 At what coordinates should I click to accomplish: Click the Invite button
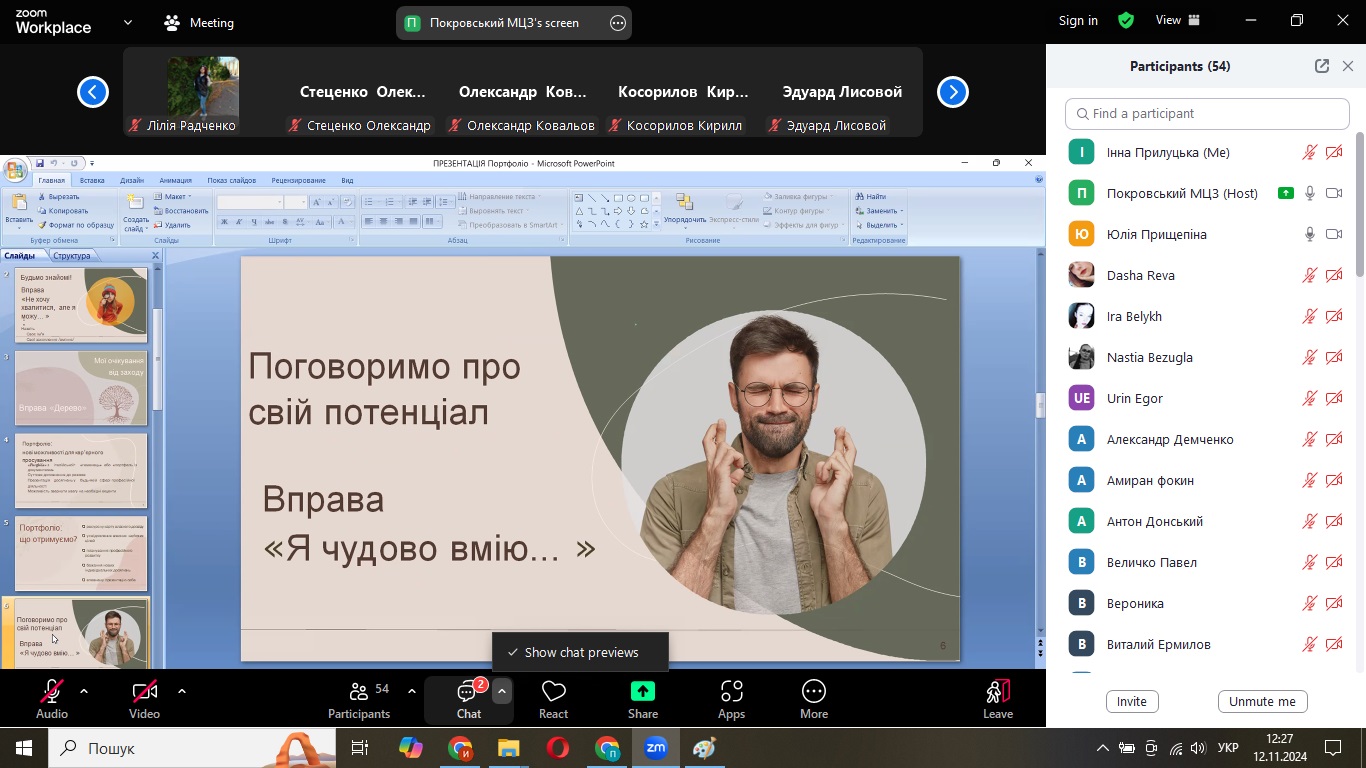click(x=1132, y=701)
